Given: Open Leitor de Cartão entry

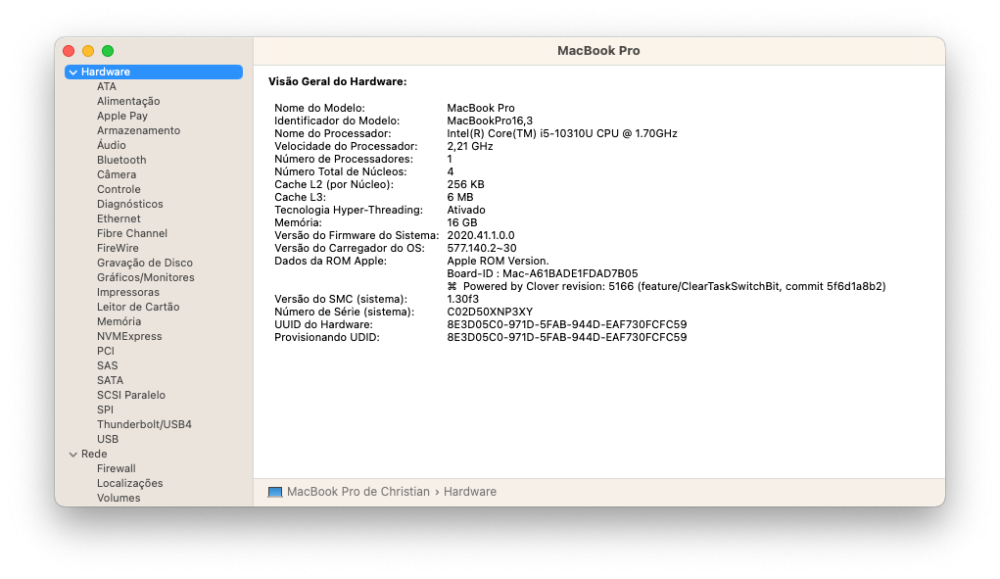Looking at the screenshot, I should (x=138, y=307).
